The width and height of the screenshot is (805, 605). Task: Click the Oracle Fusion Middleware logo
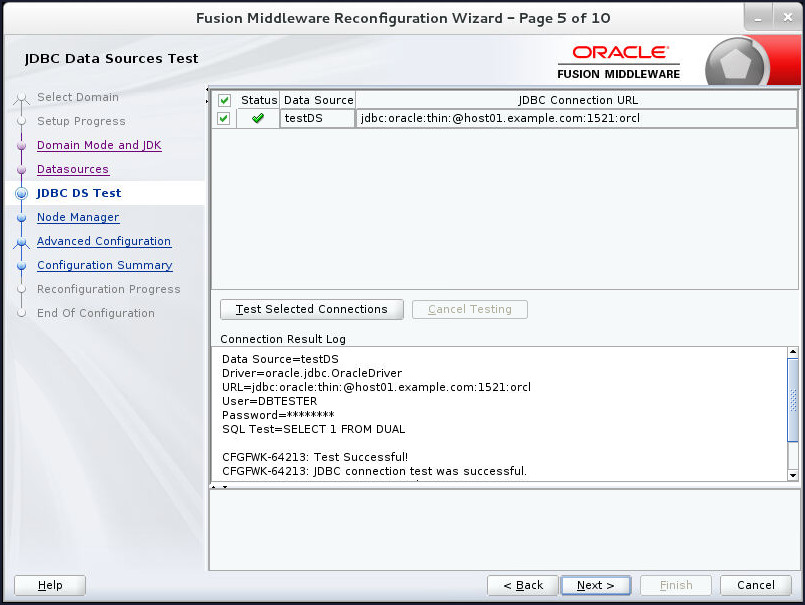[x=619, y=62]
